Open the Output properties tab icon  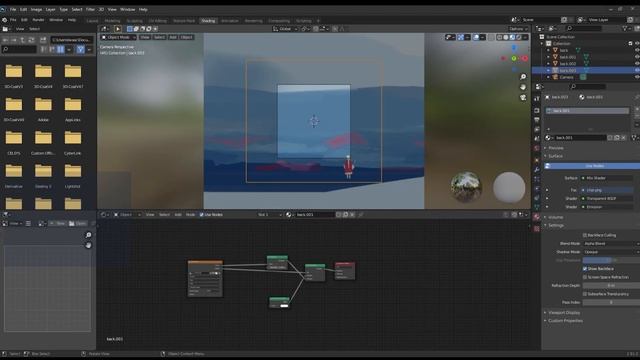(536, 120)
